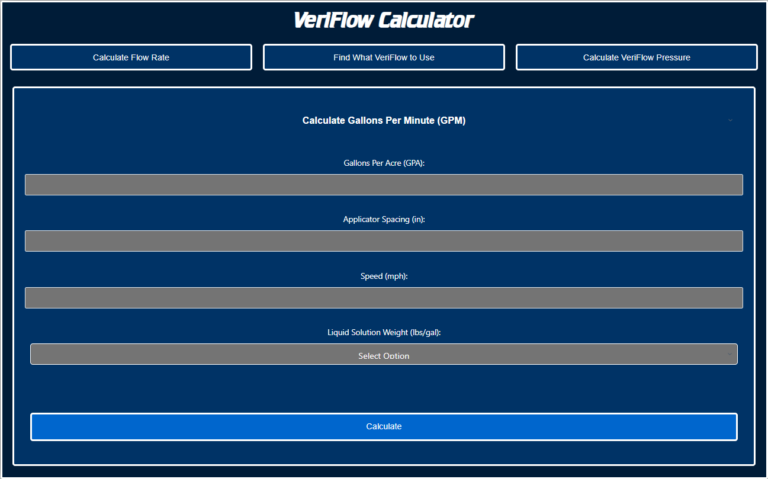Click the Calculate Gallons Per Minute heading
The height and width of the screenshot is (479, 768).
pyautogui.click(x=384, y=120)
